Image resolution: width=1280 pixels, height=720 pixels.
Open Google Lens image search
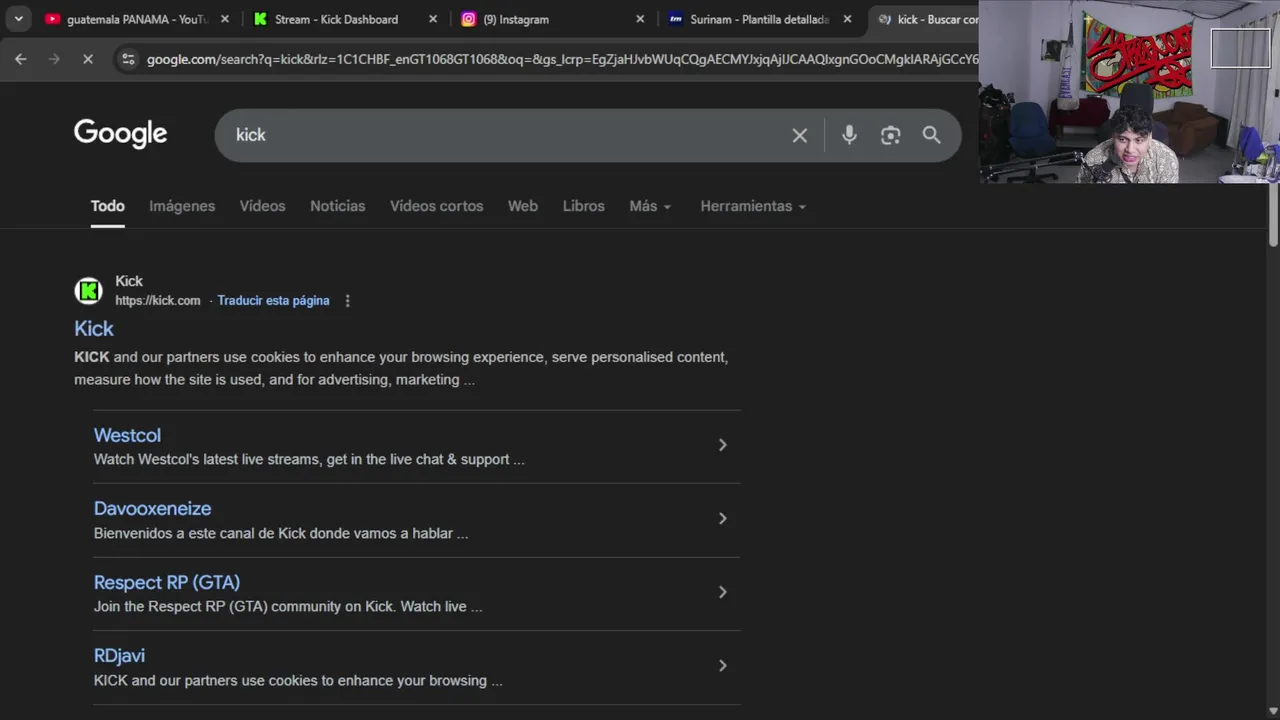tap(890, 135)
